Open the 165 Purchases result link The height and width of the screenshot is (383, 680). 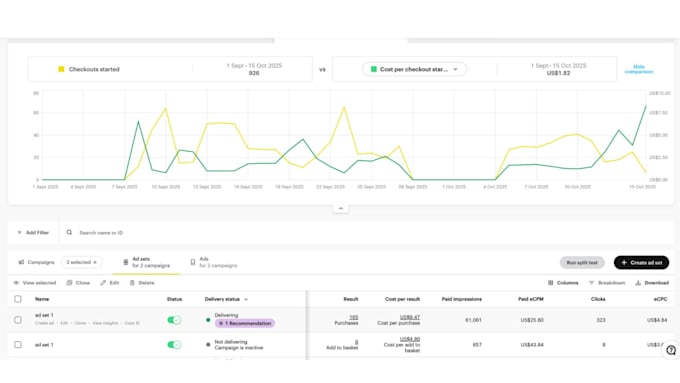click(x=353, y=318)
